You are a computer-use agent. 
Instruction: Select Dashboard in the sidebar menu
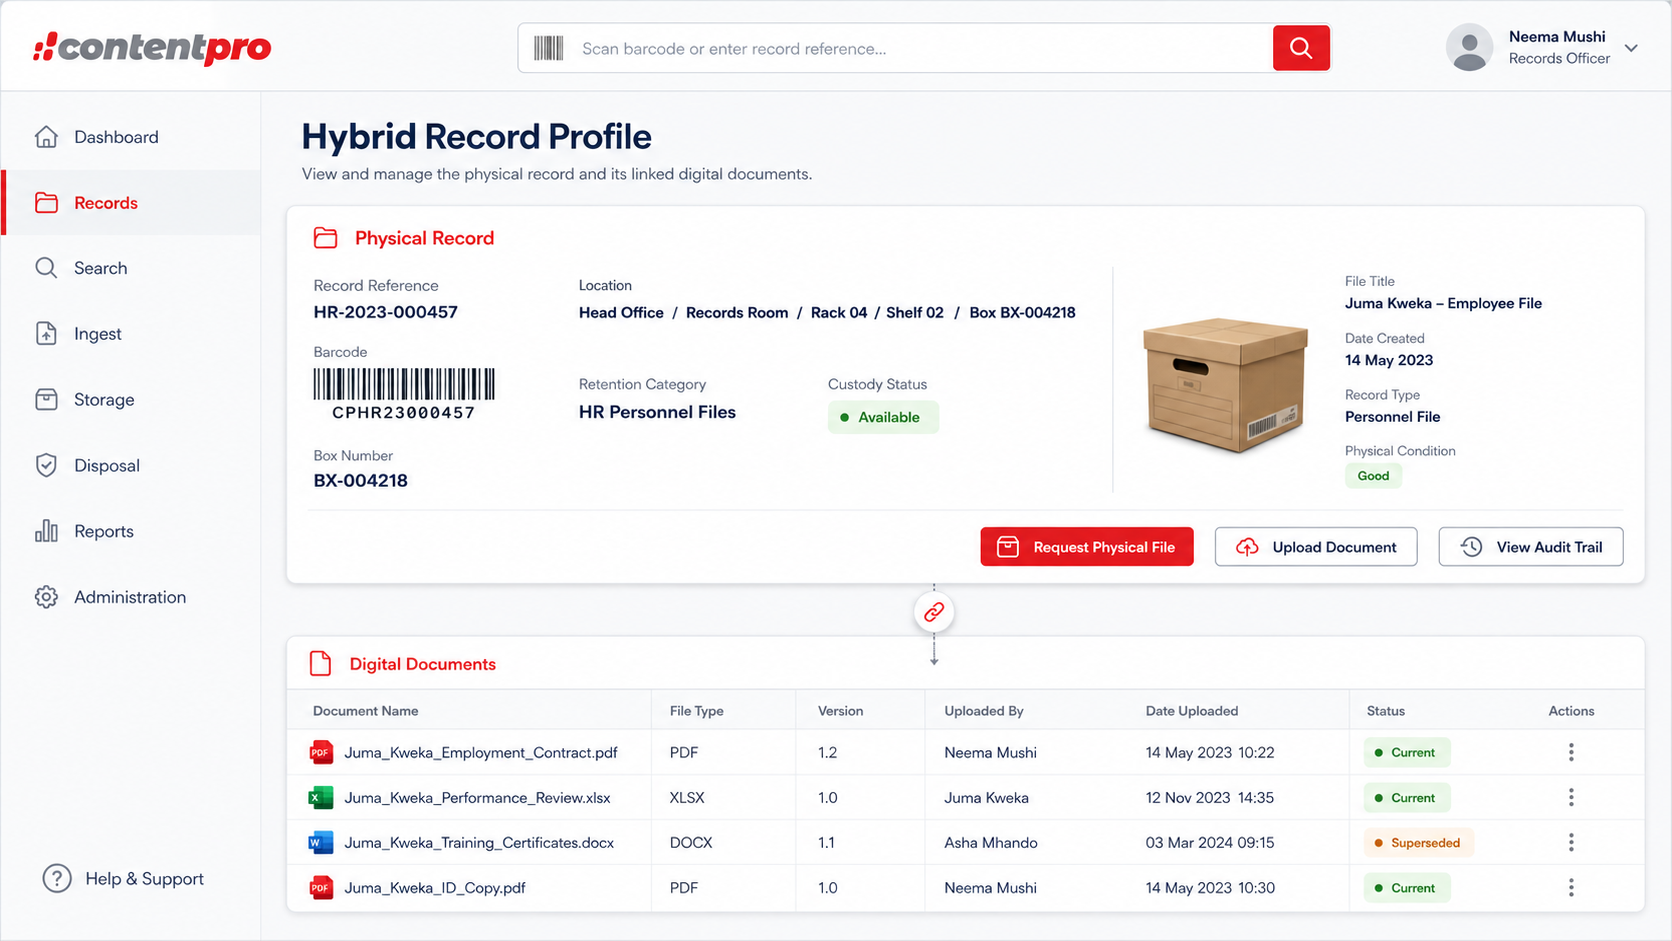pyautogui.click(x=131, y=137)
